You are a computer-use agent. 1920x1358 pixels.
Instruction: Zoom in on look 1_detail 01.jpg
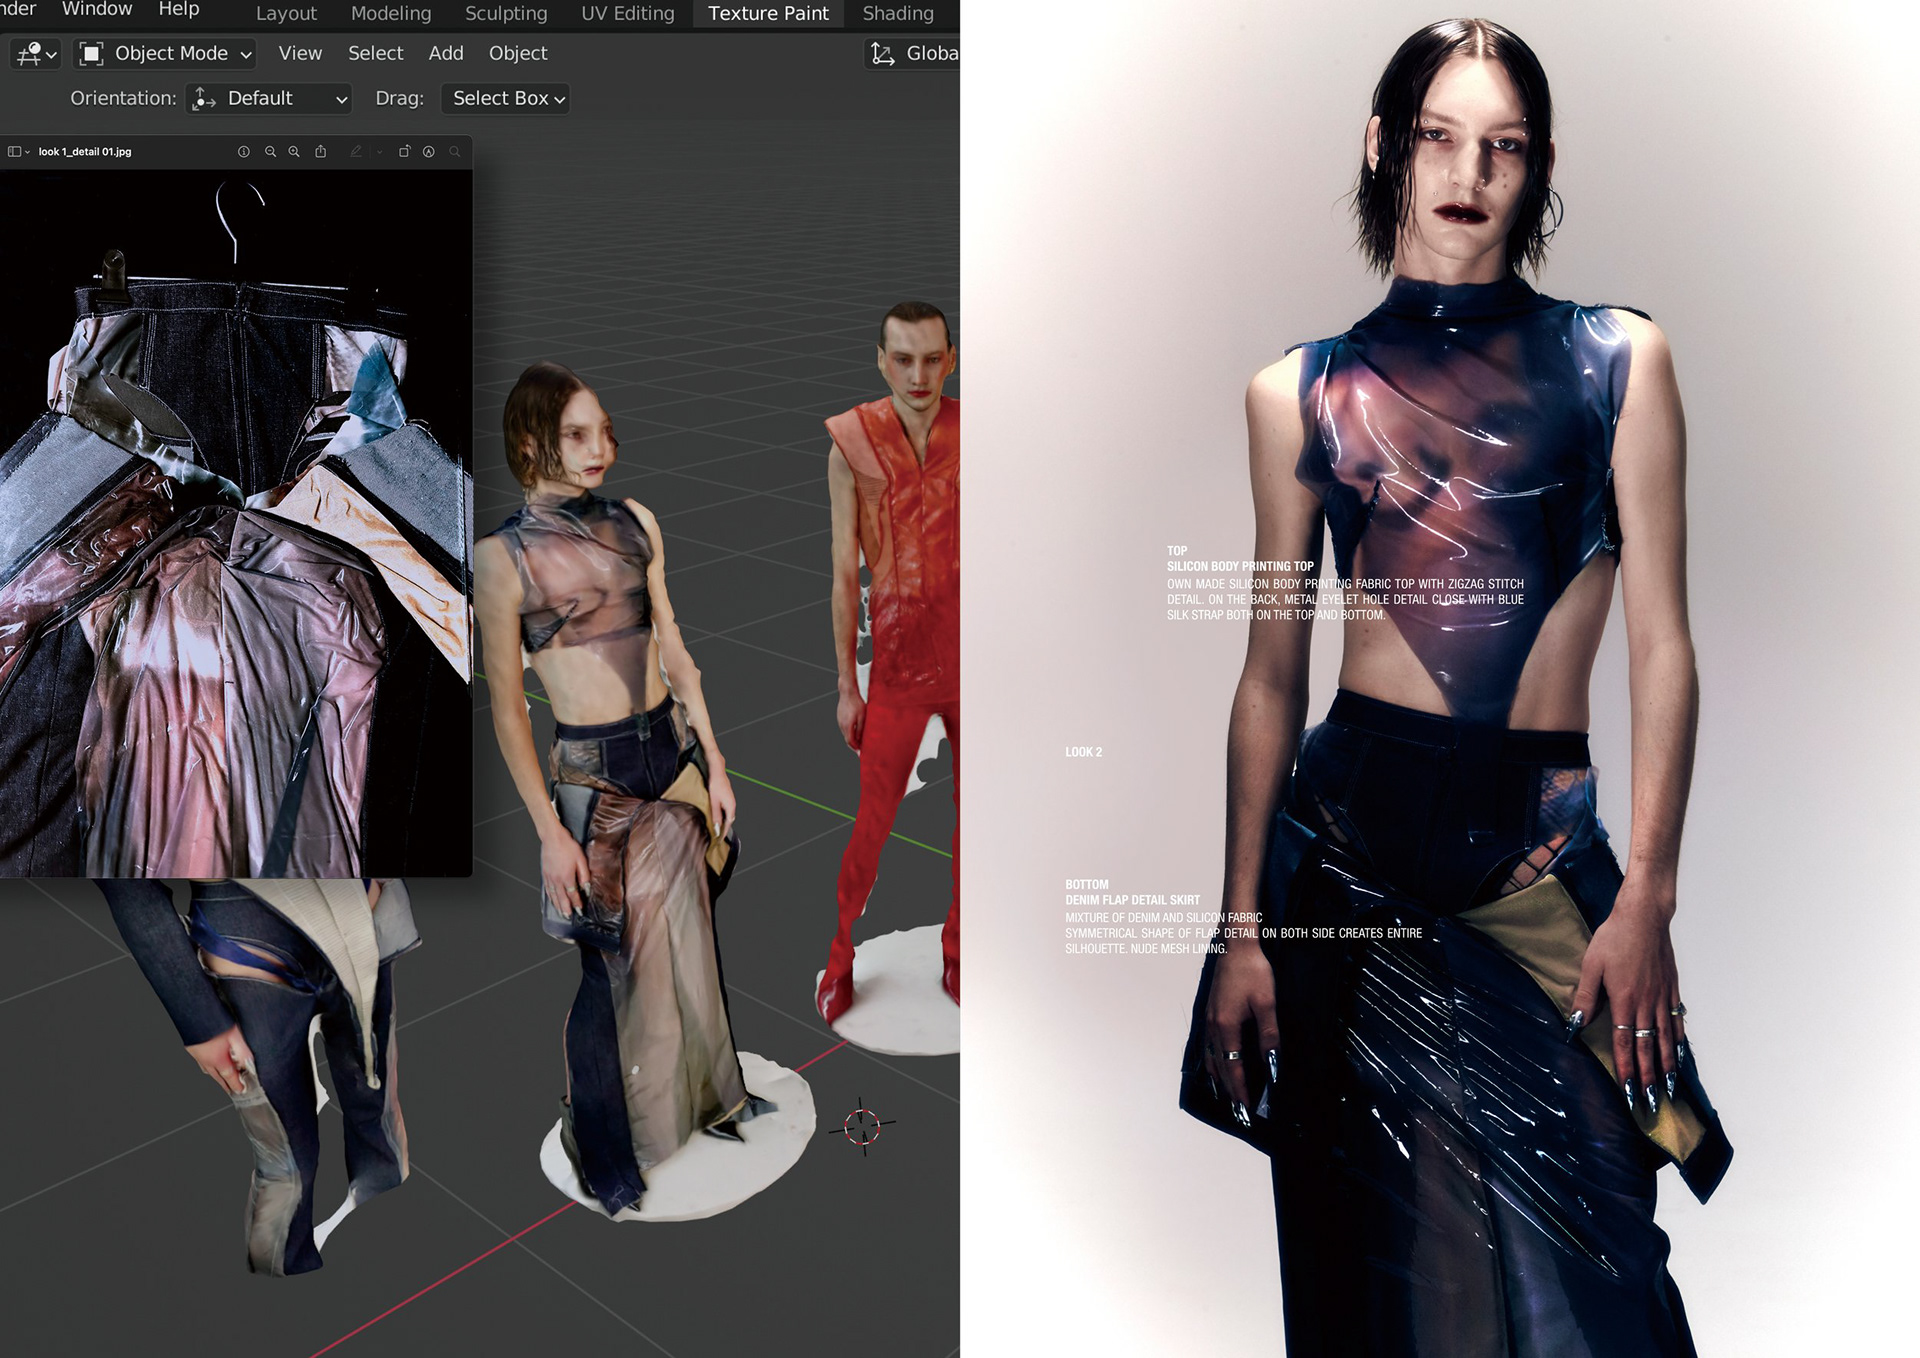[x=294, y=152]
